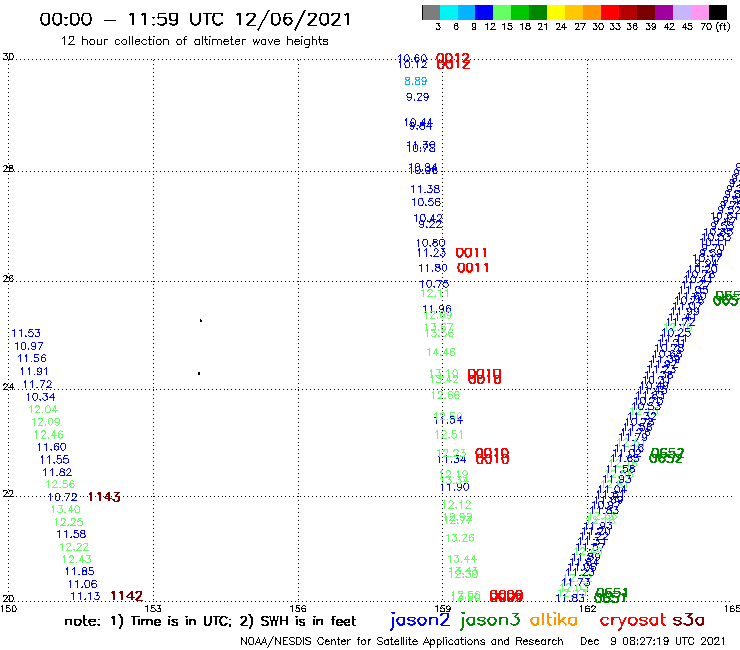Click the cyan swatch in the wave height legend

(x=449, y=12)
